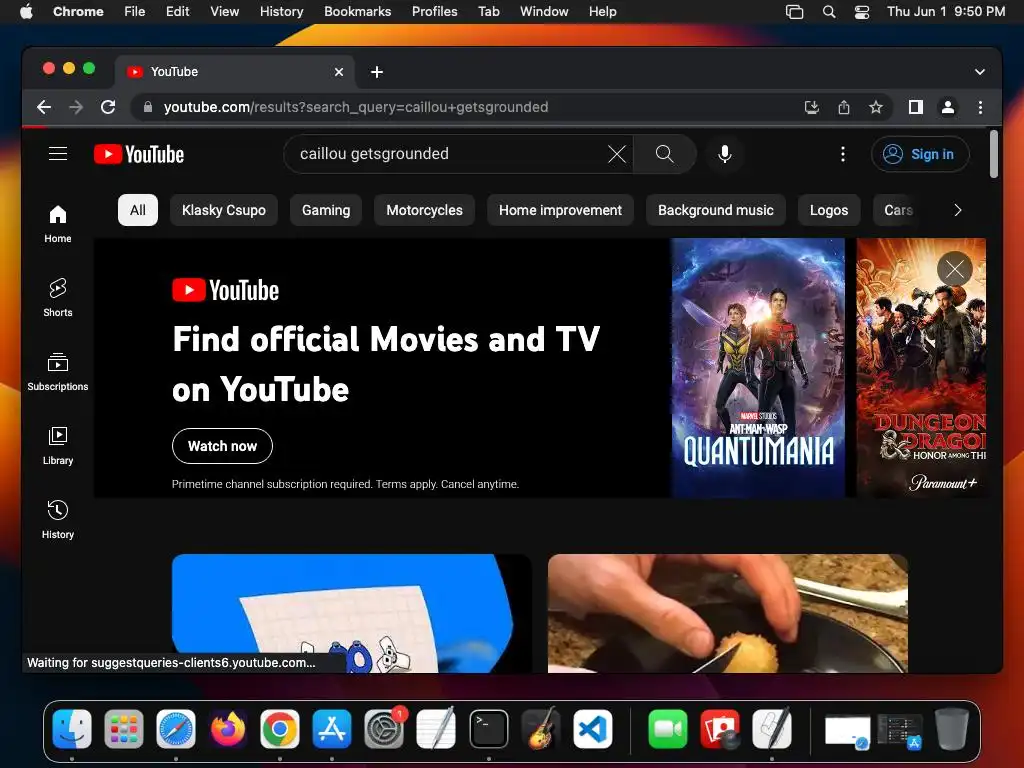Select the Home improvement filter chip

560,210
